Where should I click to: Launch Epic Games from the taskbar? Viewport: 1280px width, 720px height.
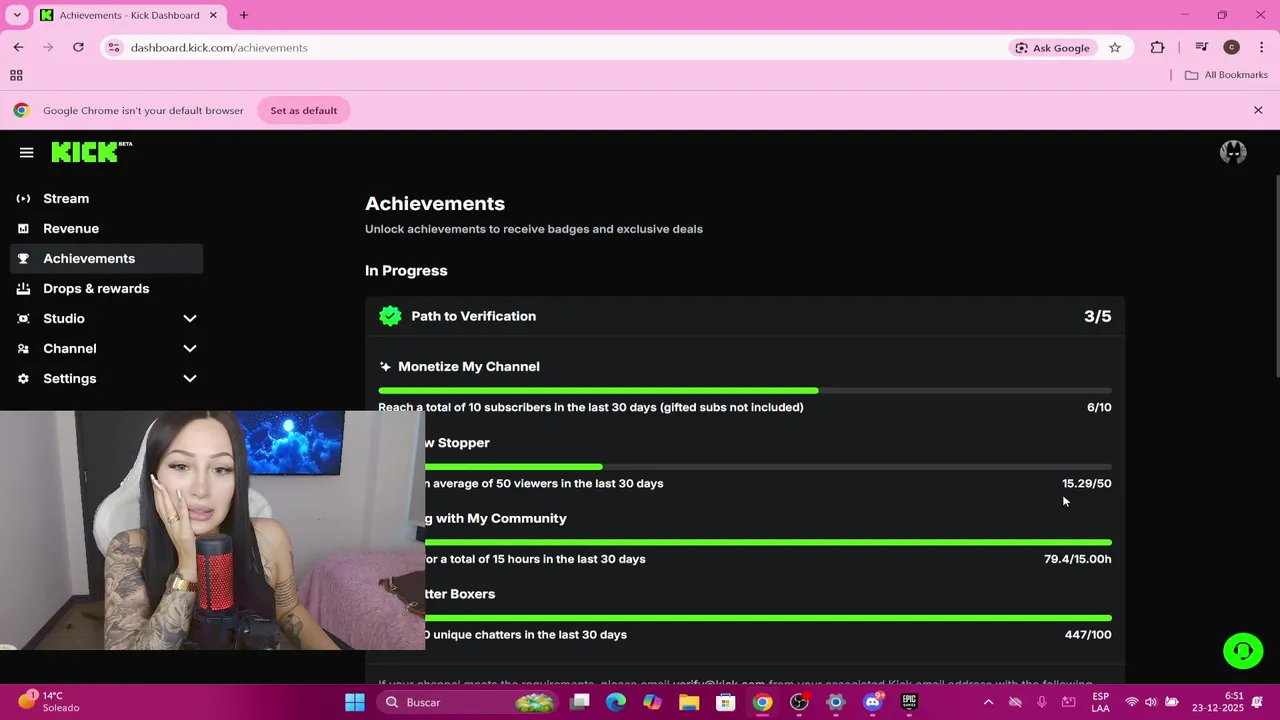point(909,702)
